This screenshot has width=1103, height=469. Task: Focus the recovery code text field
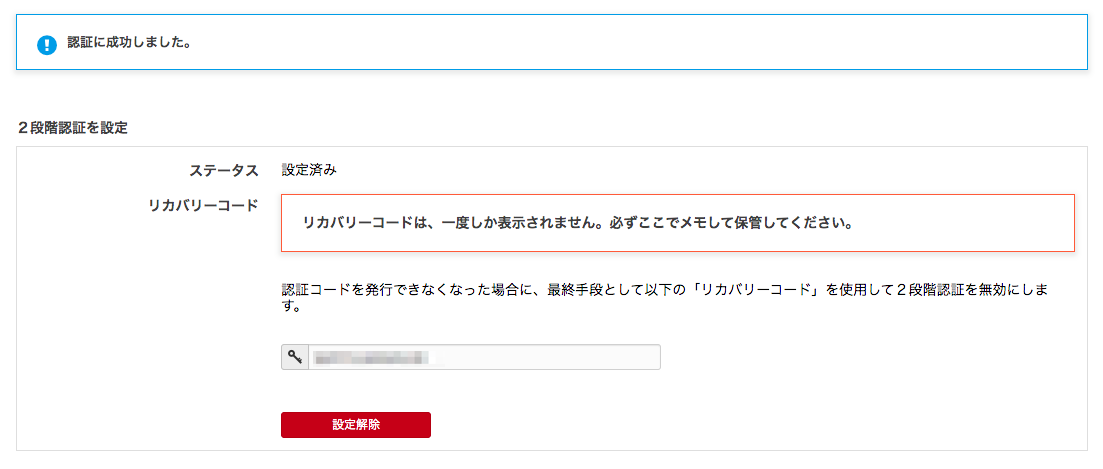pyautogui.click(x=484, y=357)
